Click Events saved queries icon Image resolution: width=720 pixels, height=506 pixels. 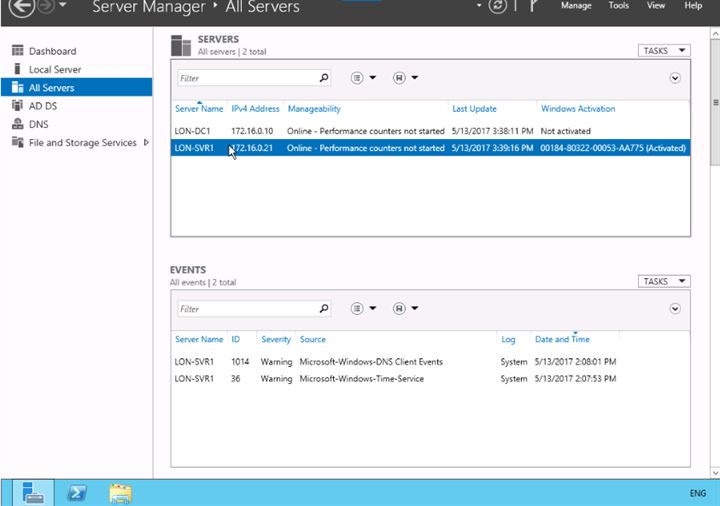(x=399, y=309)
